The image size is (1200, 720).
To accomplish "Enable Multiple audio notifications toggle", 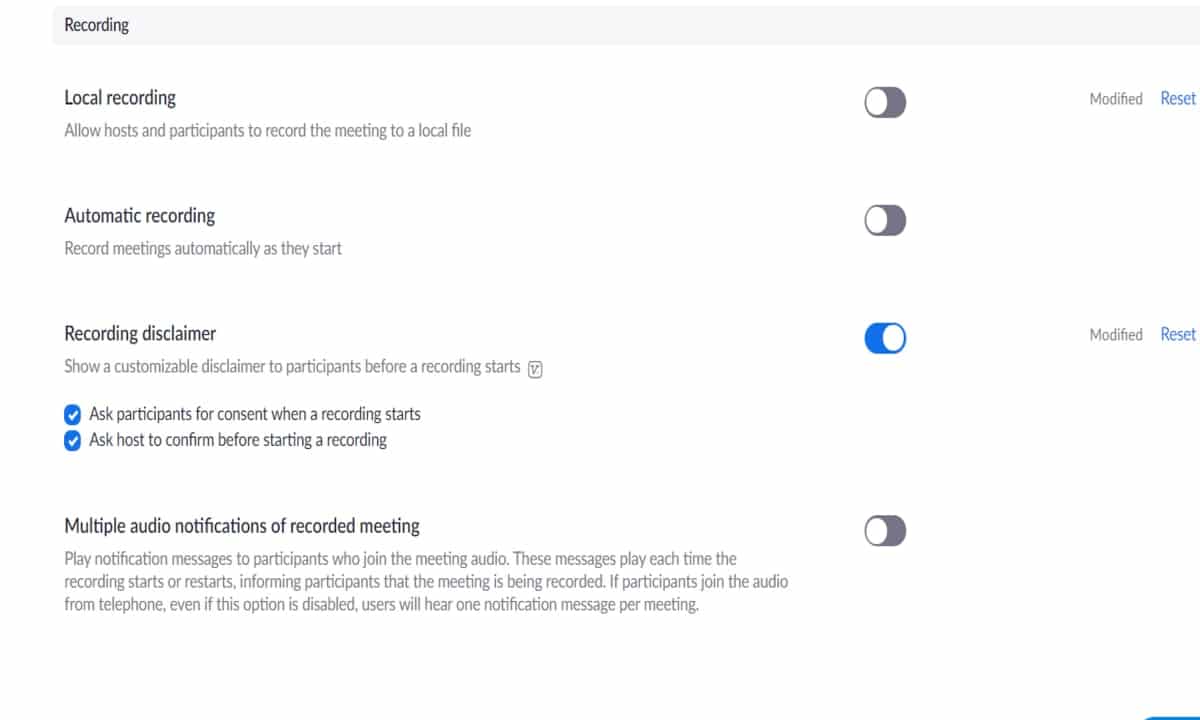I will pos(885,531).
